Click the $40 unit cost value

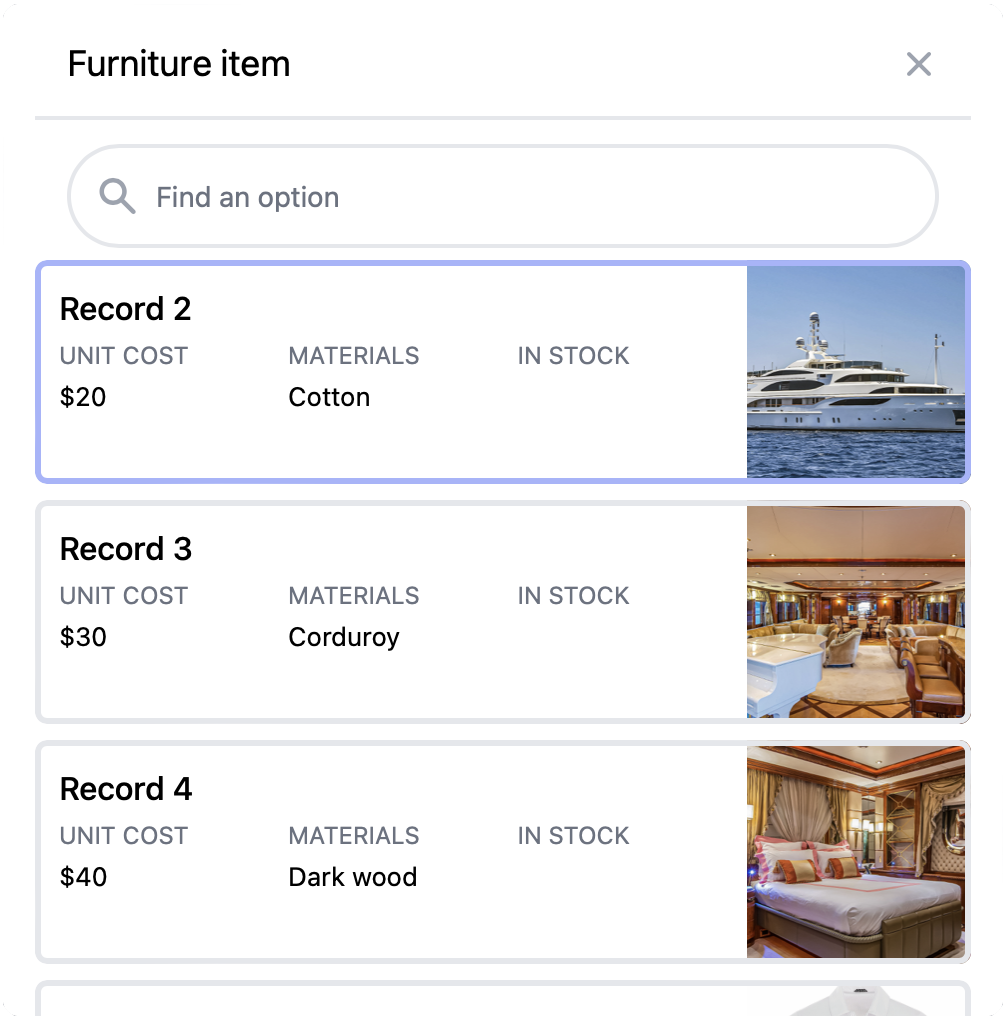(x=83, y=877)
